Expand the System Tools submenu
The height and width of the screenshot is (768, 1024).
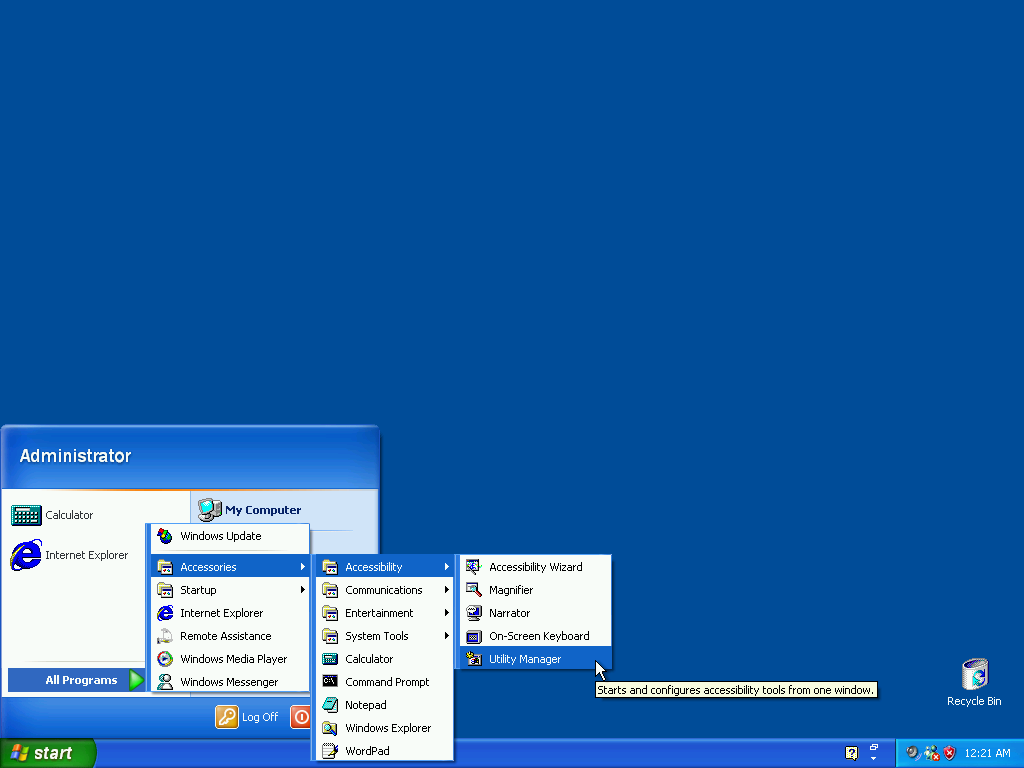(377, 636)
